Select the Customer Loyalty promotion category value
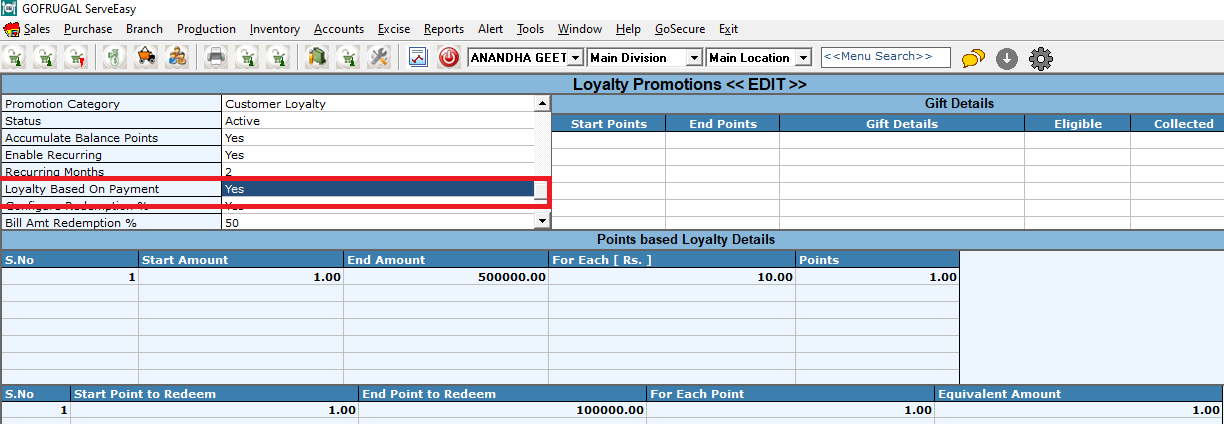The height and width of the screenshot is (424, 1224). point(378,104)
